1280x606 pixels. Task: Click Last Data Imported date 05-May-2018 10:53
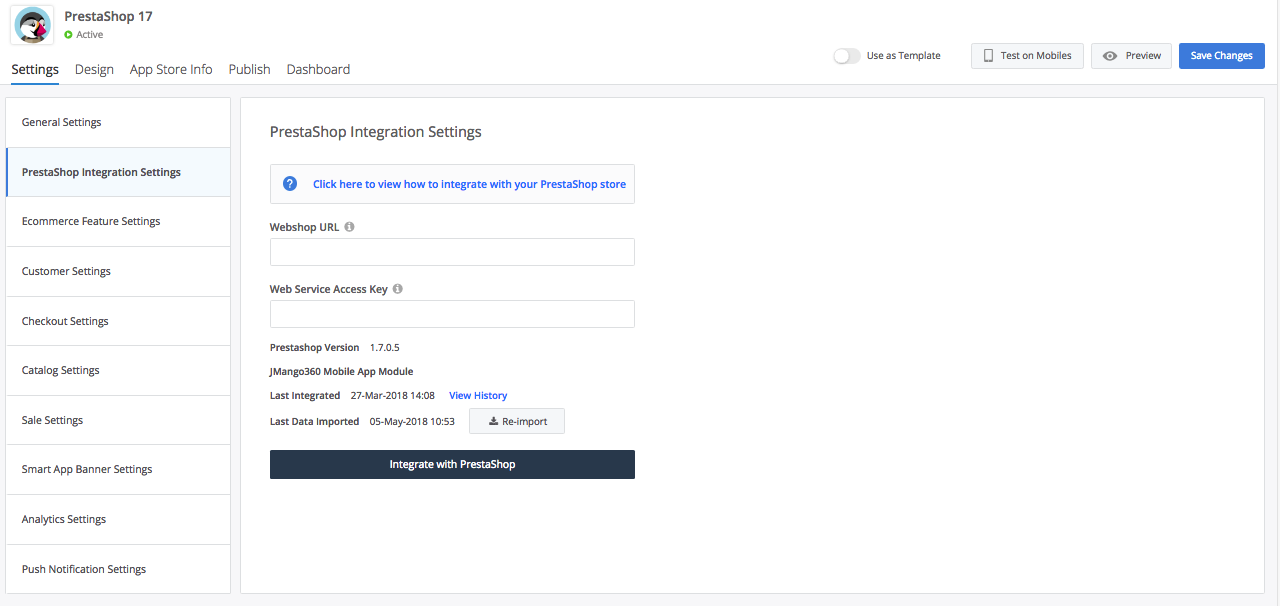(x=412, y=422)
